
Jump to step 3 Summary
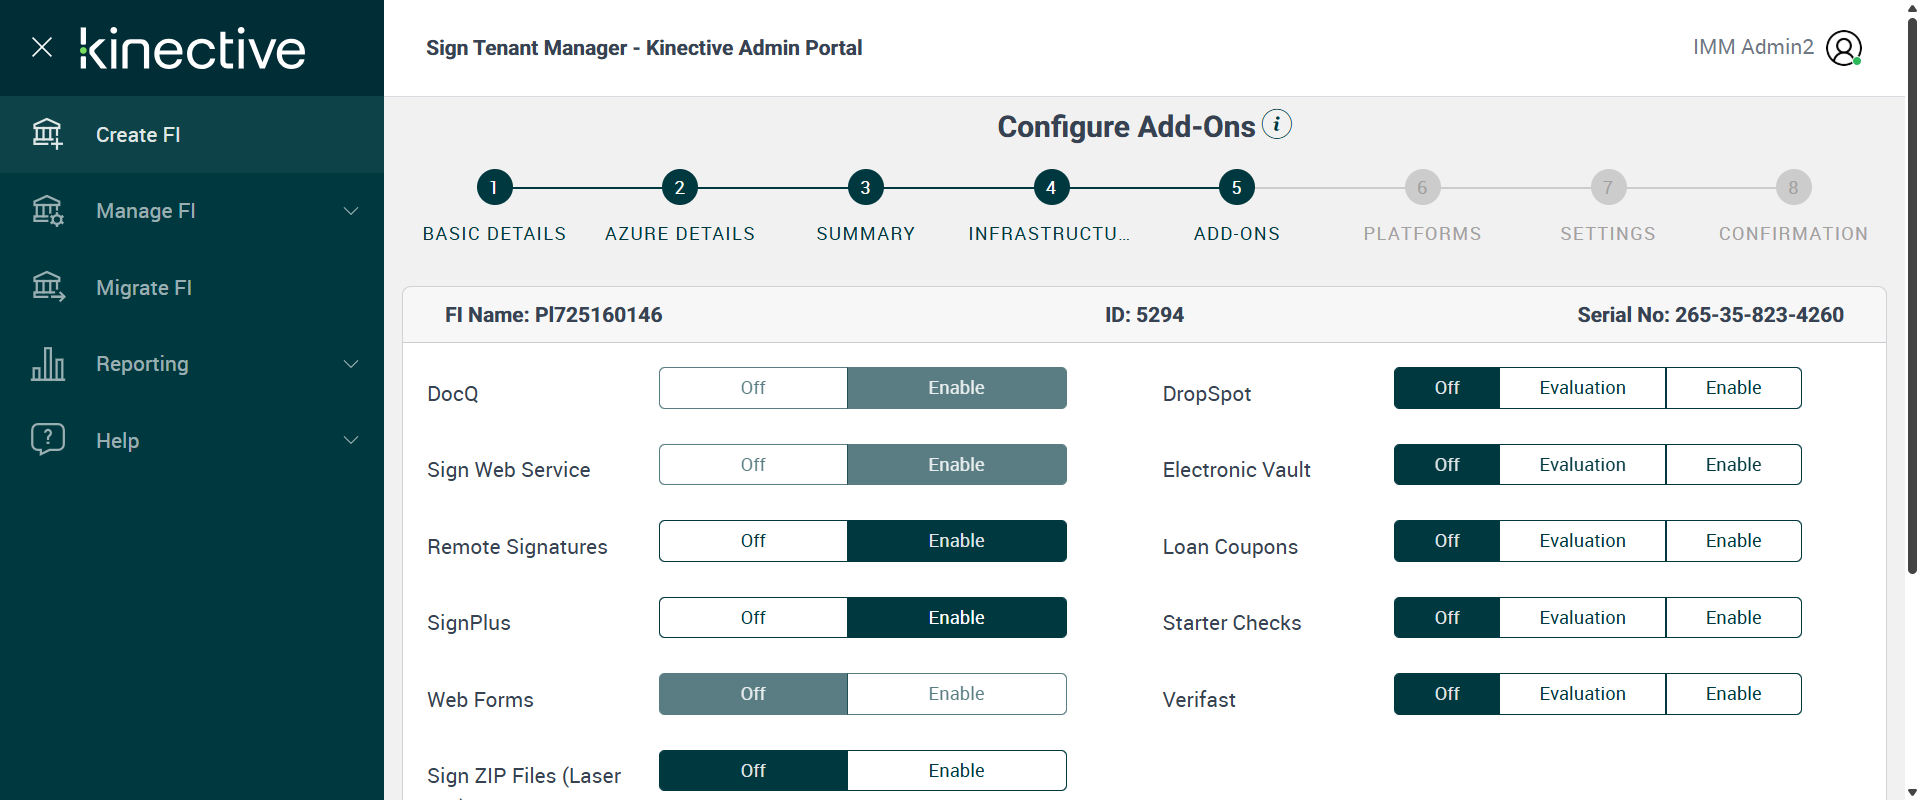point(865,187)
